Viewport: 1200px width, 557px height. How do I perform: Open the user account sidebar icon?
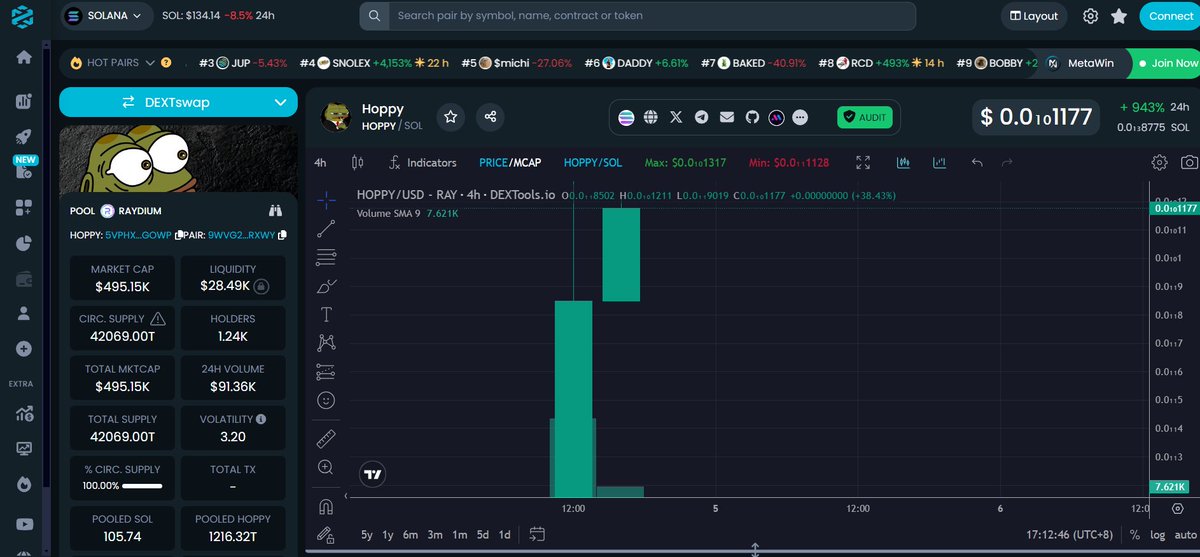(24, 313)
